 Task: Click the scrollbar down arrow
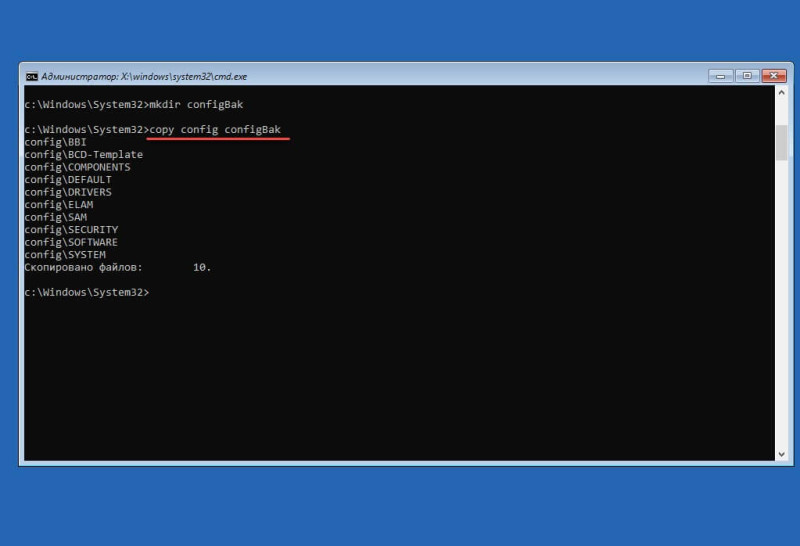[x=781, y=454]
